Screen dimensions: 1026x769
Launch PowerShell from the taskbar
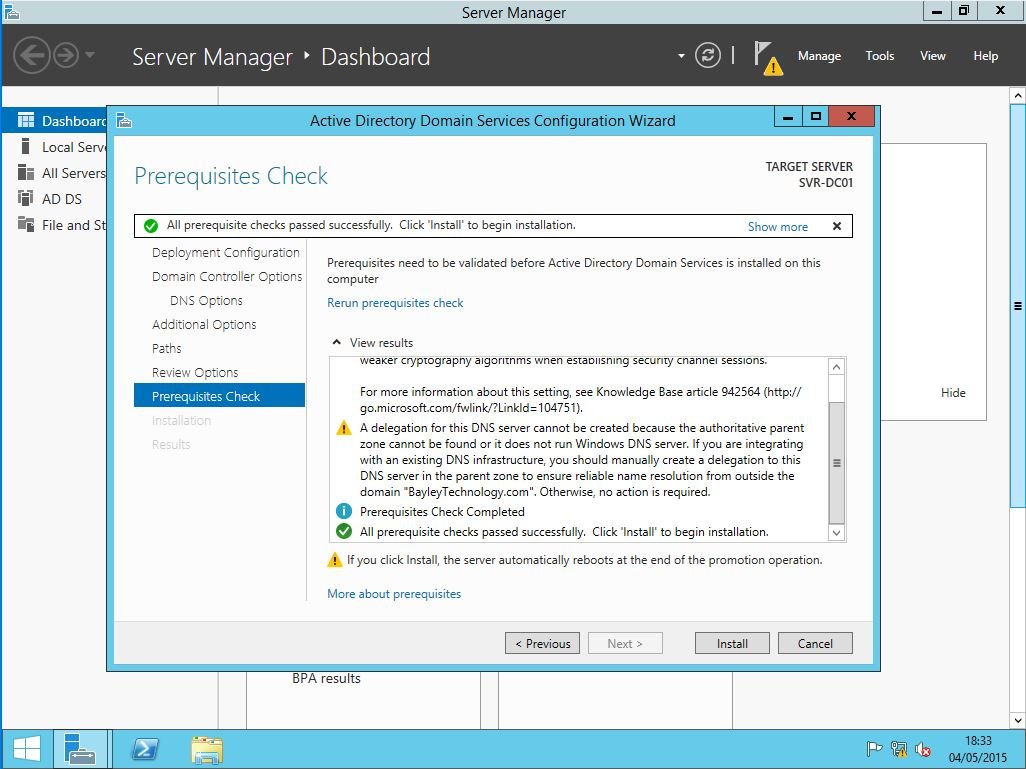click(144, 748)
